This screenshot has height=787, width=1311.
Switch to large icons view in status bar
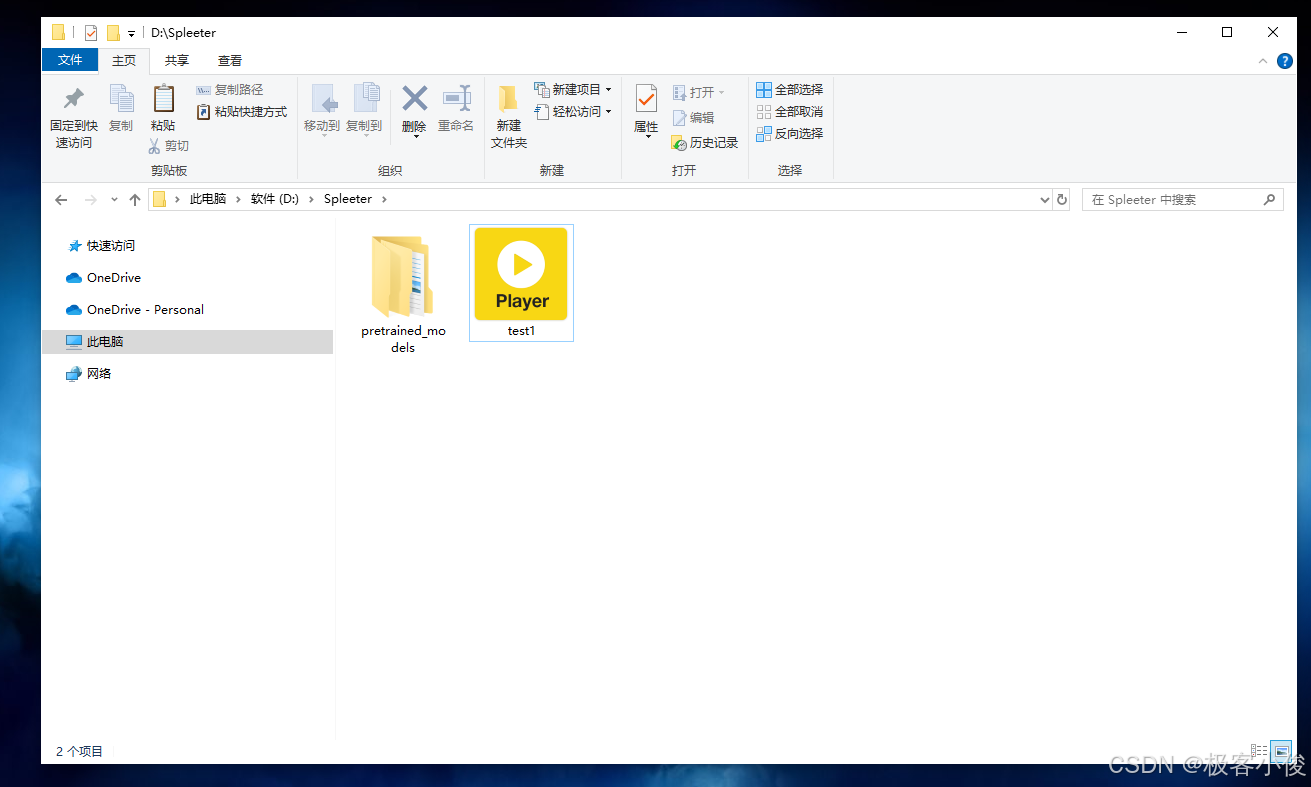1281,751
